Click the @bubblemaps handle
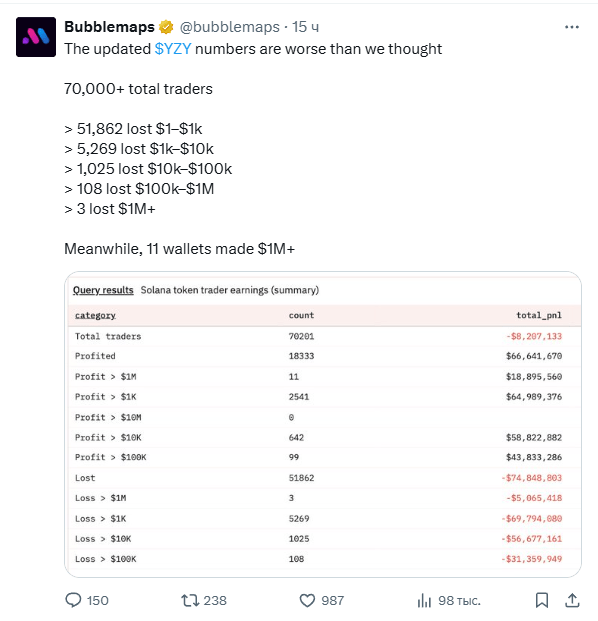The height and width of the screenshot is (621, 598). pyautogui.click(x=230, y=27)
